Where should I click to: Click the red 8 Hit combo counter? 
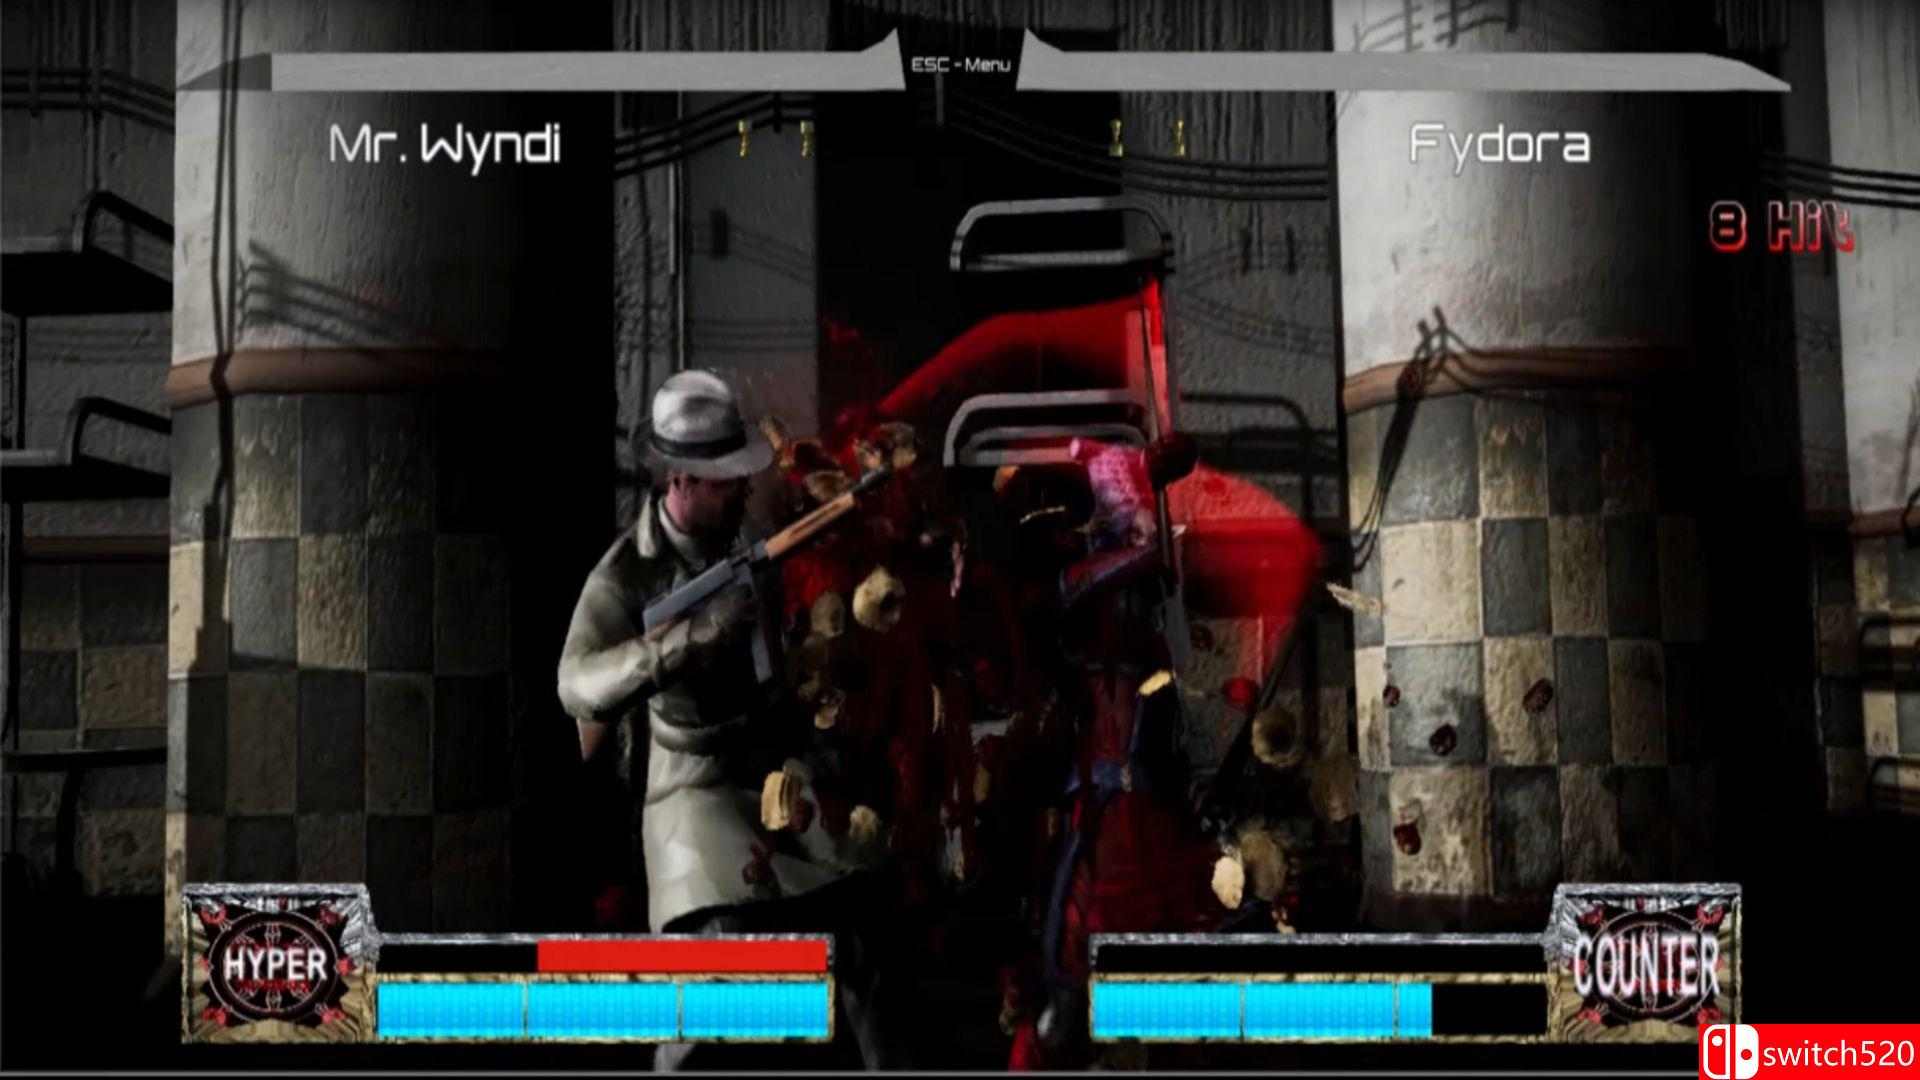(1781, 228)
